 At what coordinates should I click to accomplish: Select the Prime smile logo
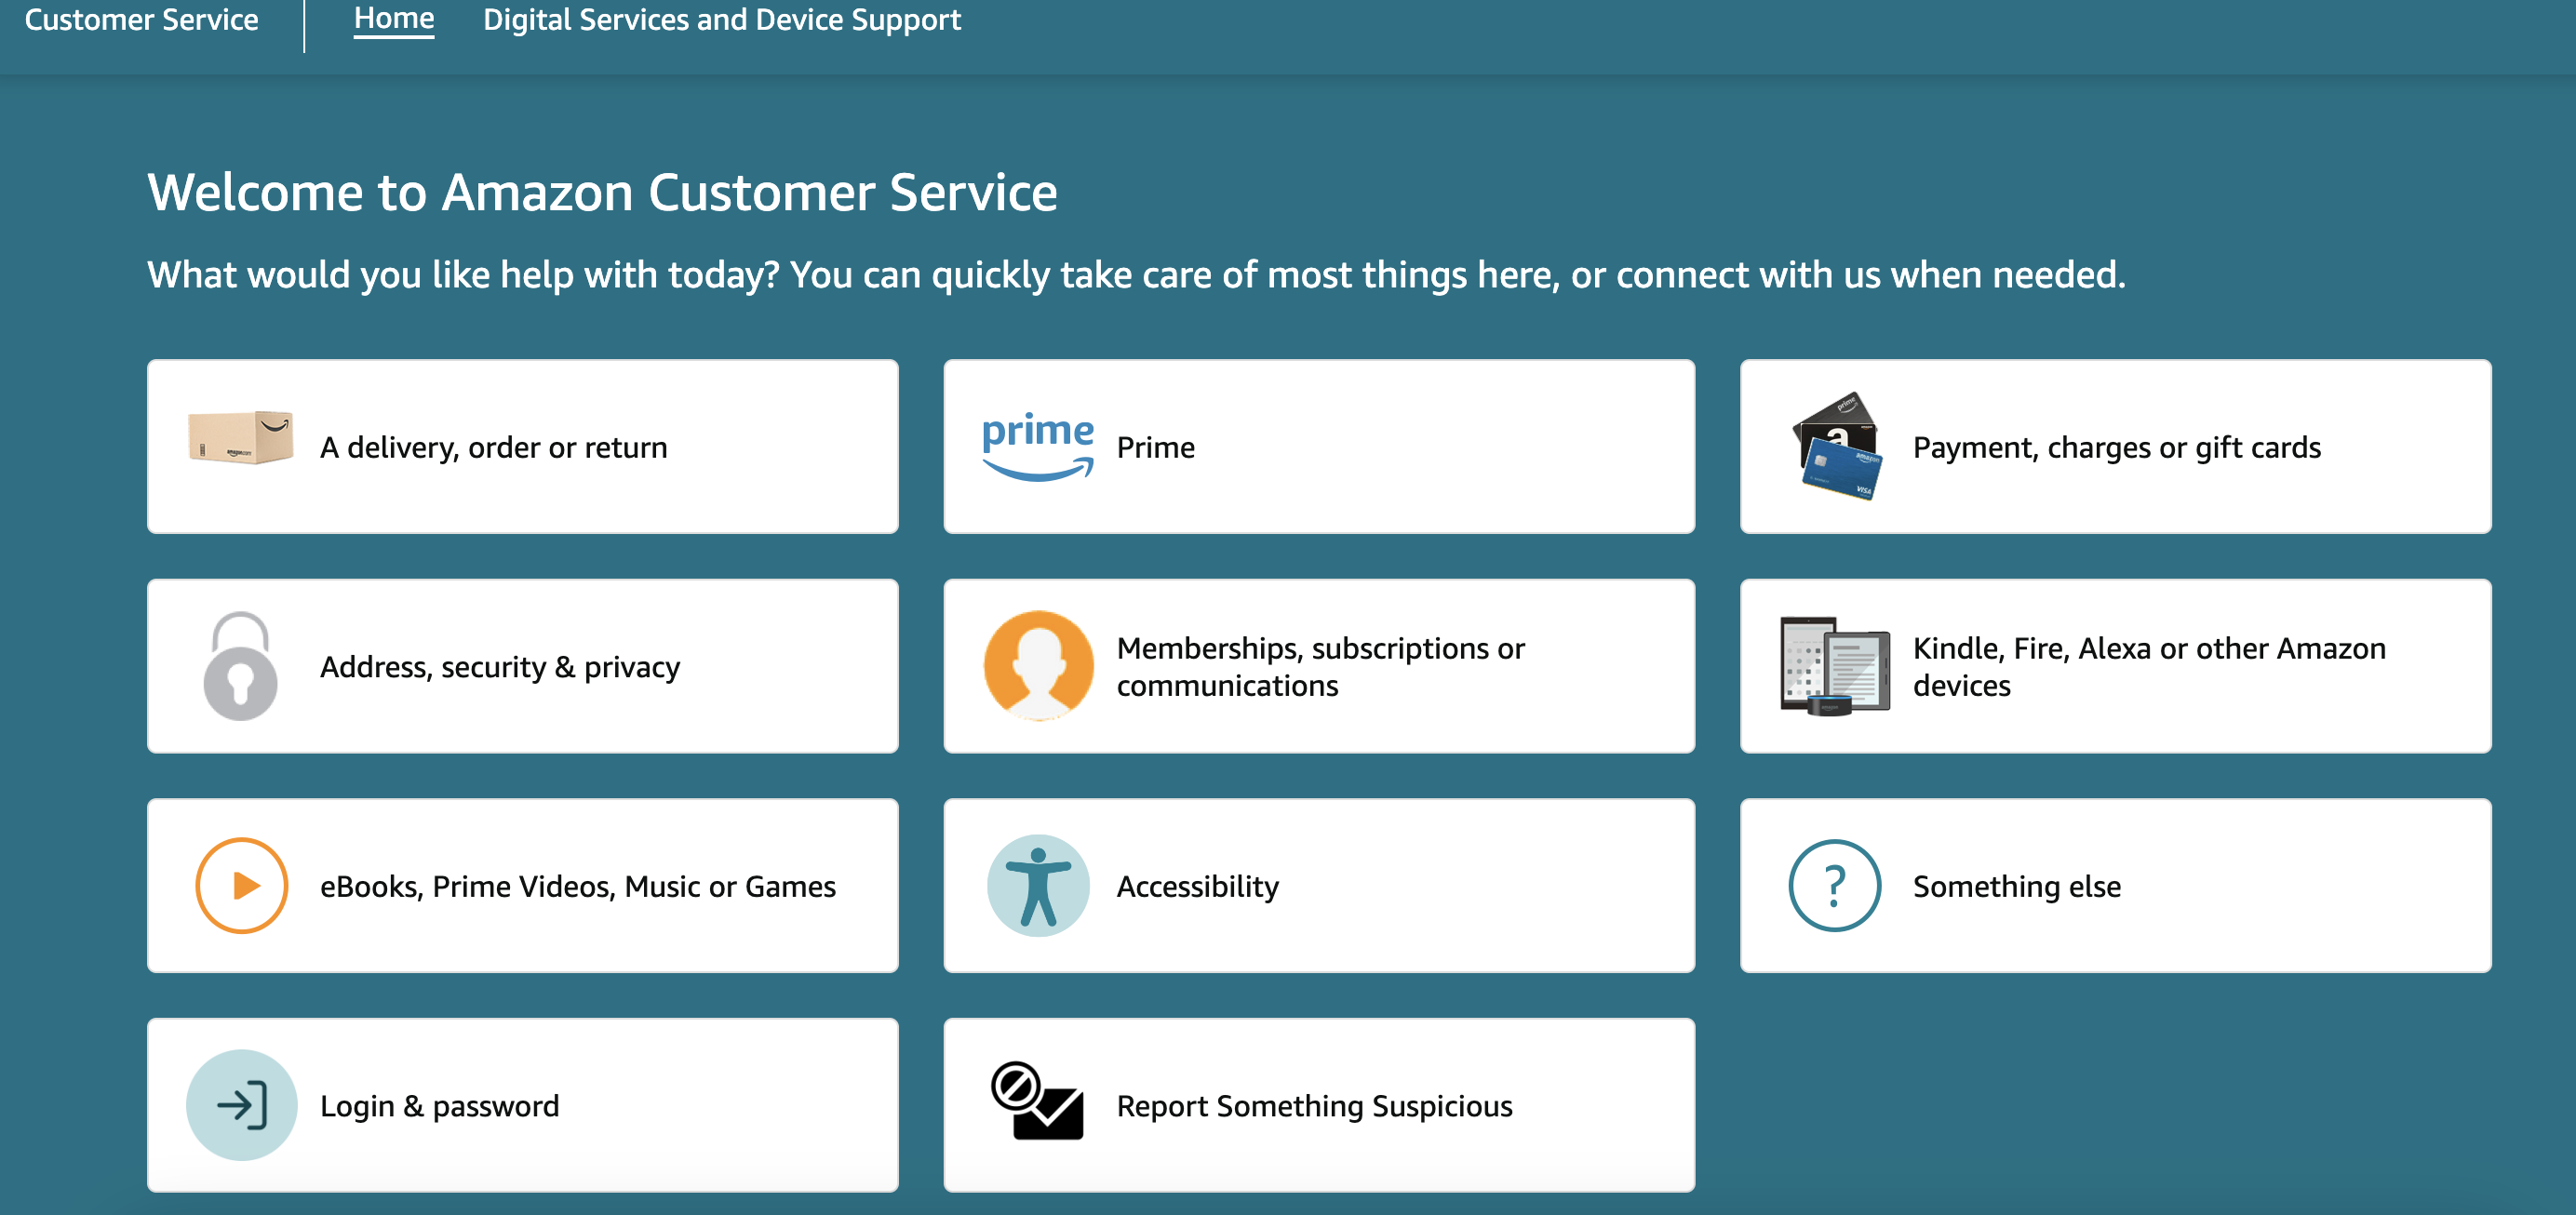click(x=1037, y=447)
